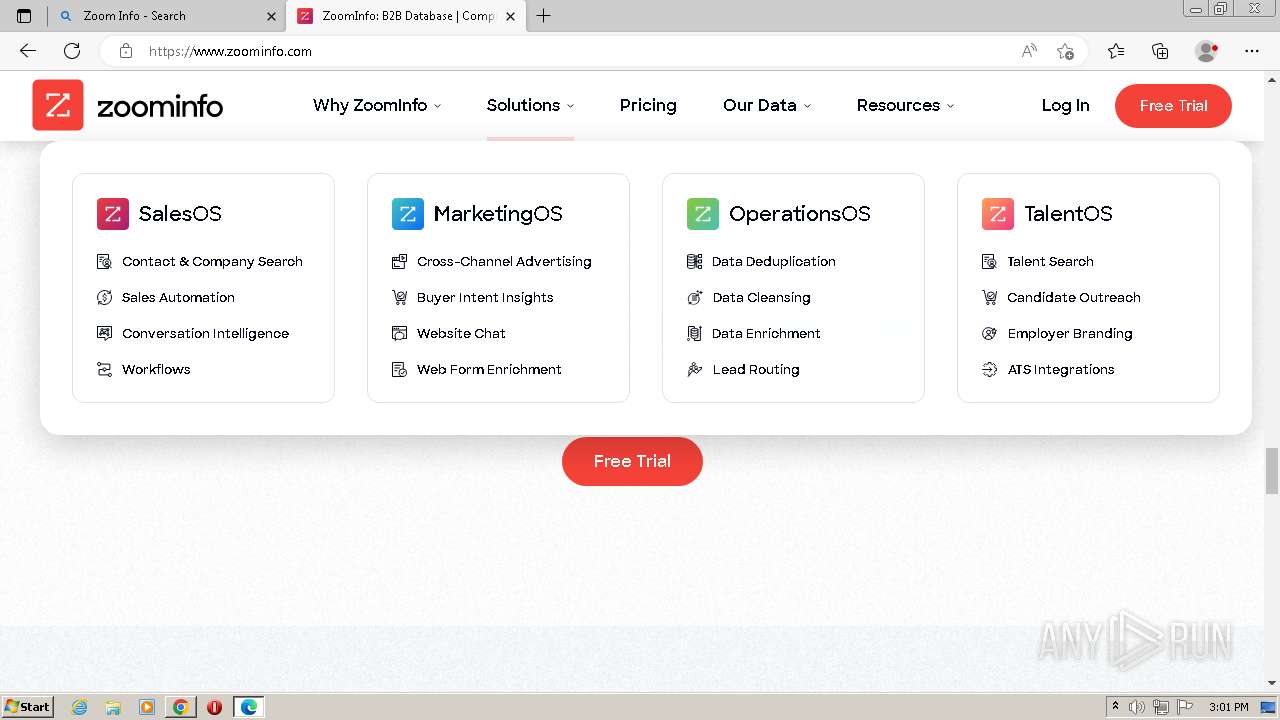Click the SalesOS red logo icon
1280x720 pixels.
[x=113, y=213]
